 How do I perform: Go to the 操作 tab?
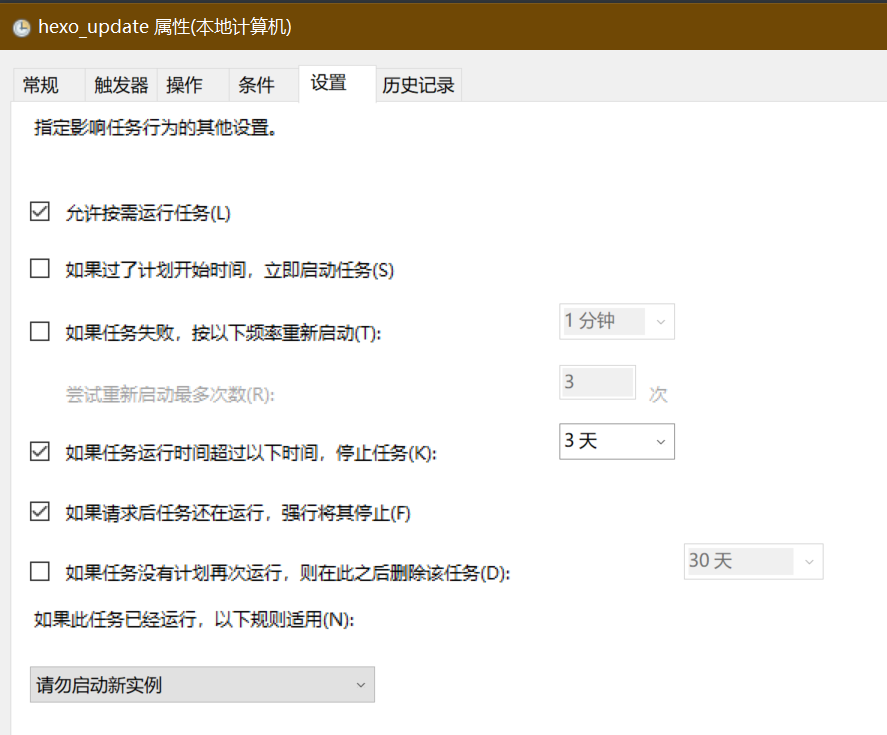click(x=193, y=85)
